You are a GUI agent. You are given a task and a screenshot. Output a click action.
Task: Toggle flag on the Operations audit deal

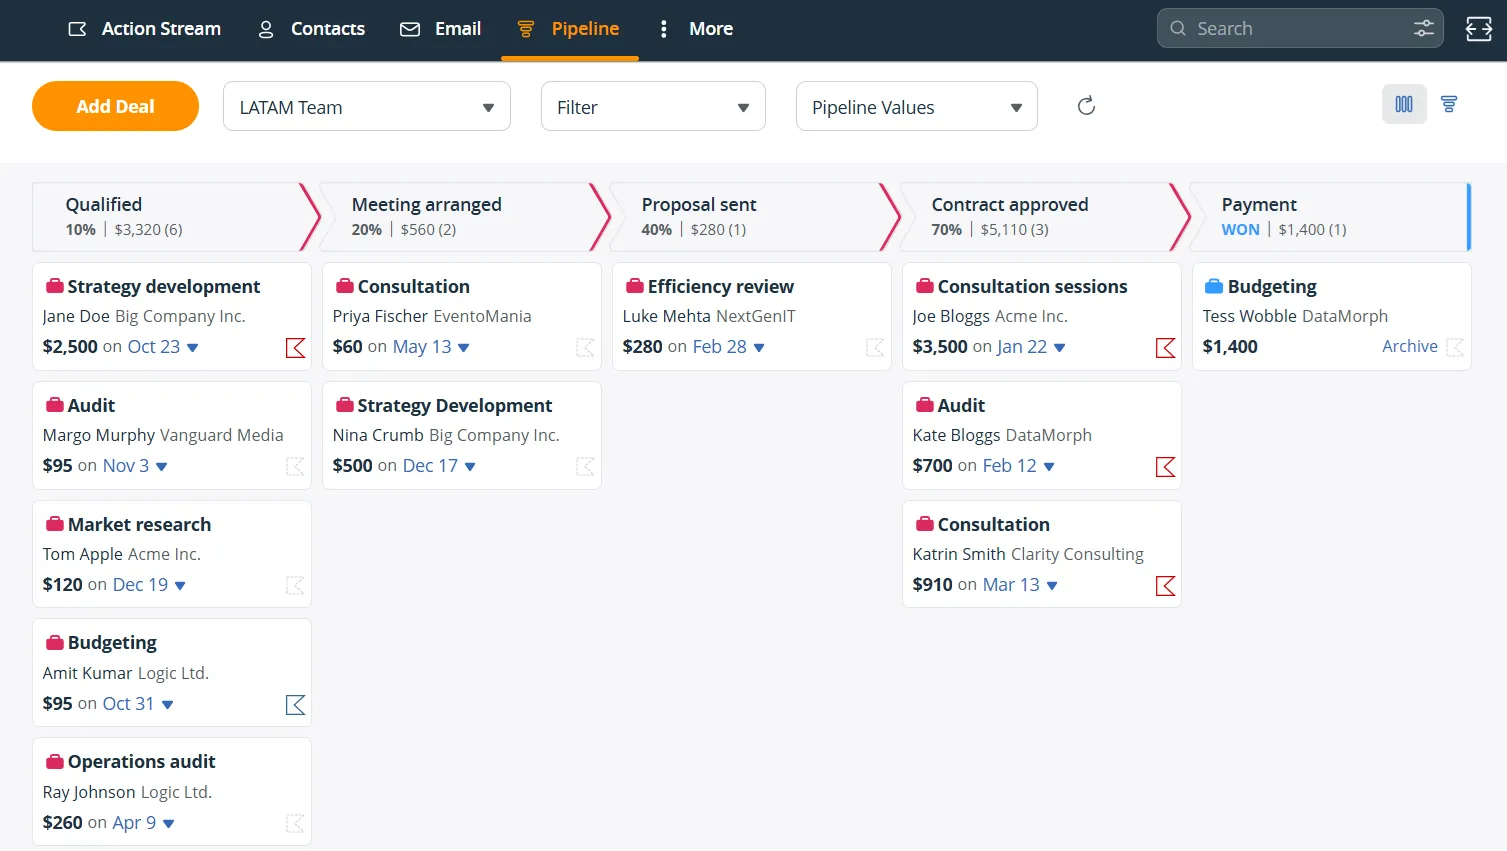coord(296,824)
